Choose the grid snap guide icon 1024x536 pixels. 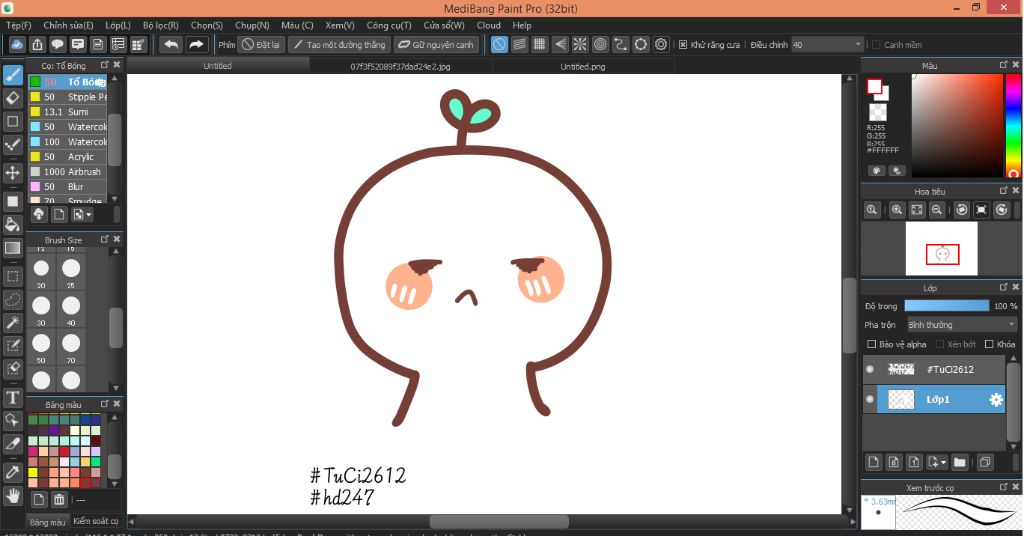tap(539, 44)
